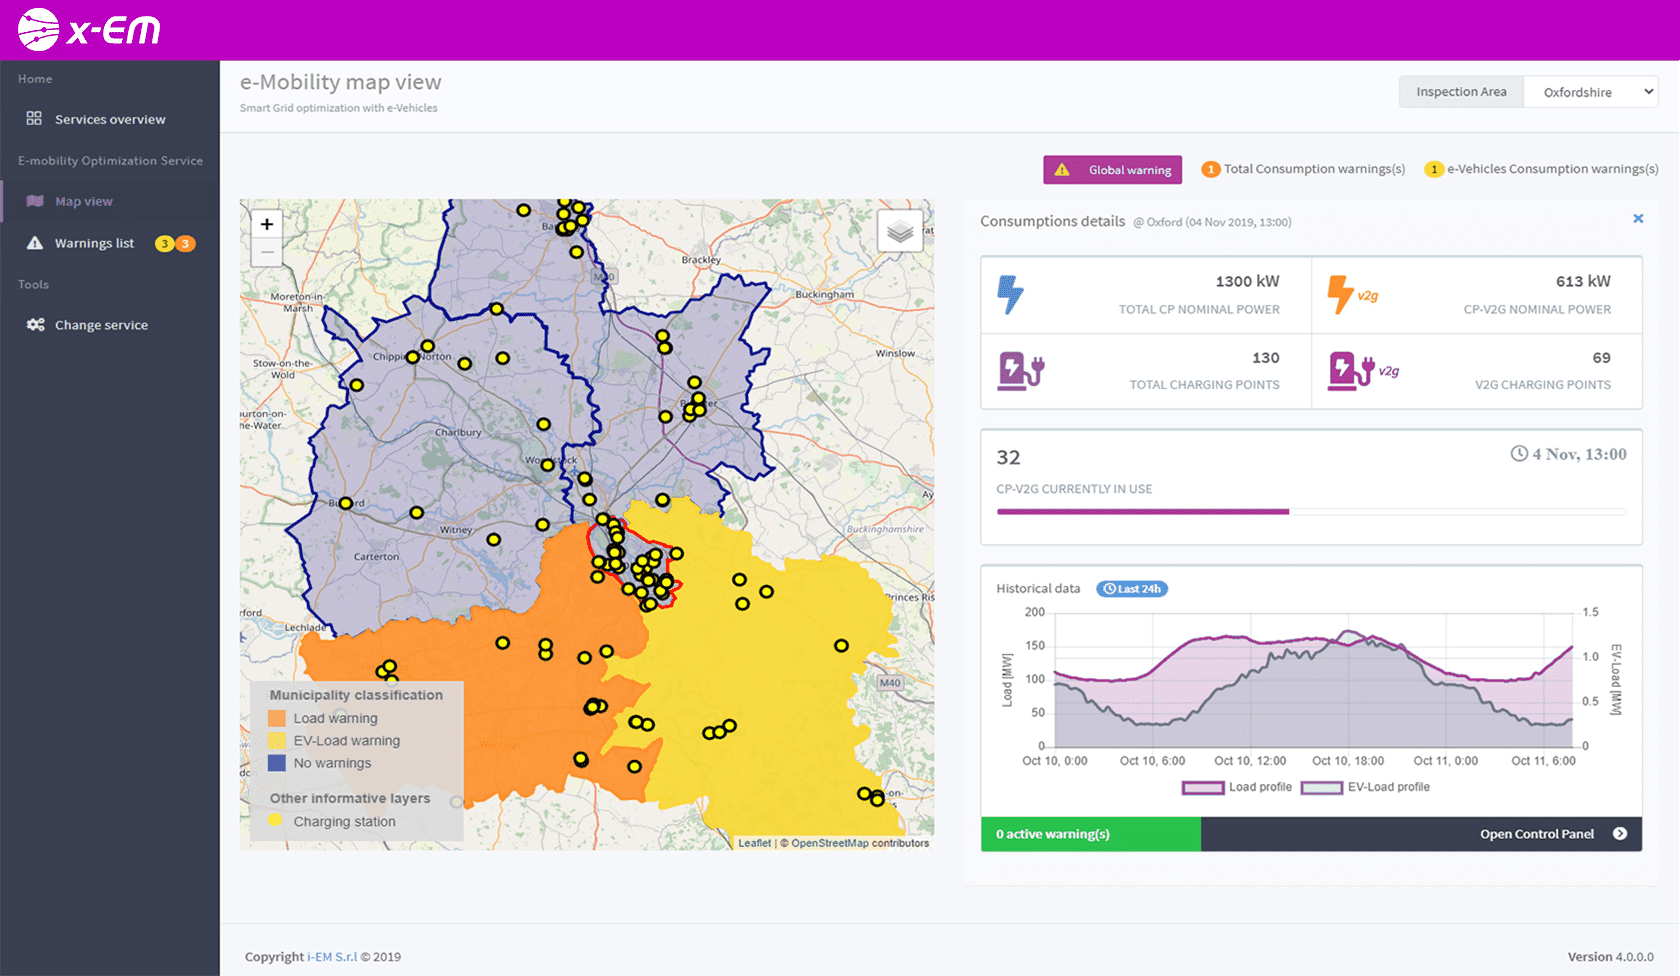Open the i-EM S.r.l link in footer

click(332, 957)
